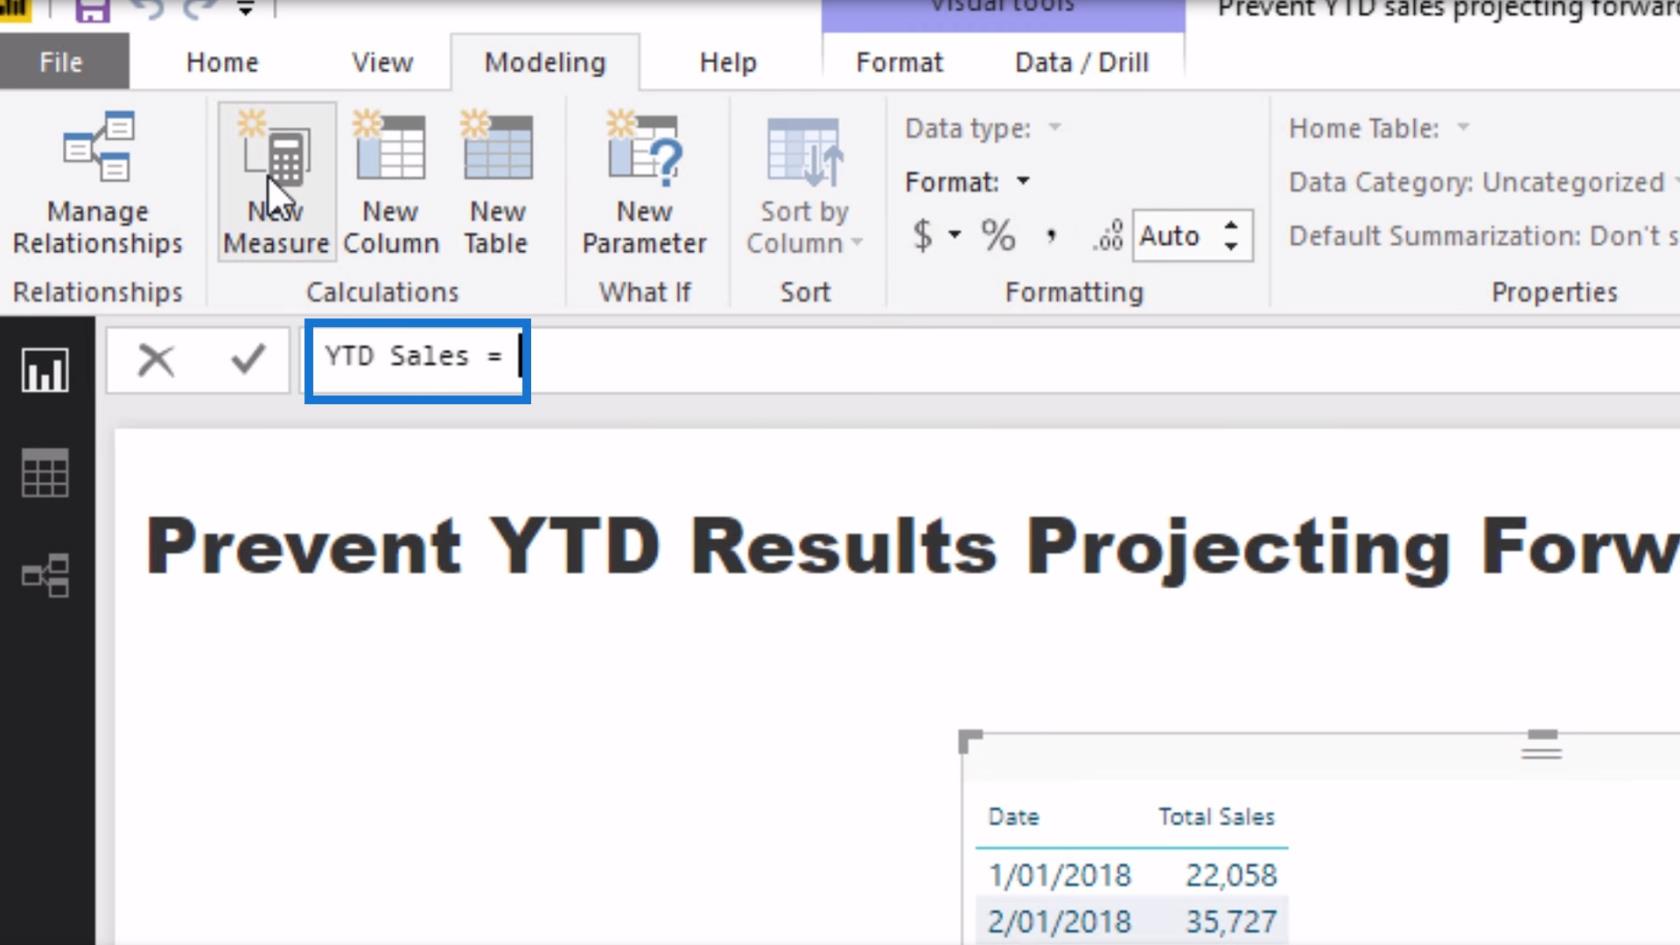This screenshot has height=945, width=1680.
Task: Open the Data / Drill tab
Action: (x=1081, y=62)
